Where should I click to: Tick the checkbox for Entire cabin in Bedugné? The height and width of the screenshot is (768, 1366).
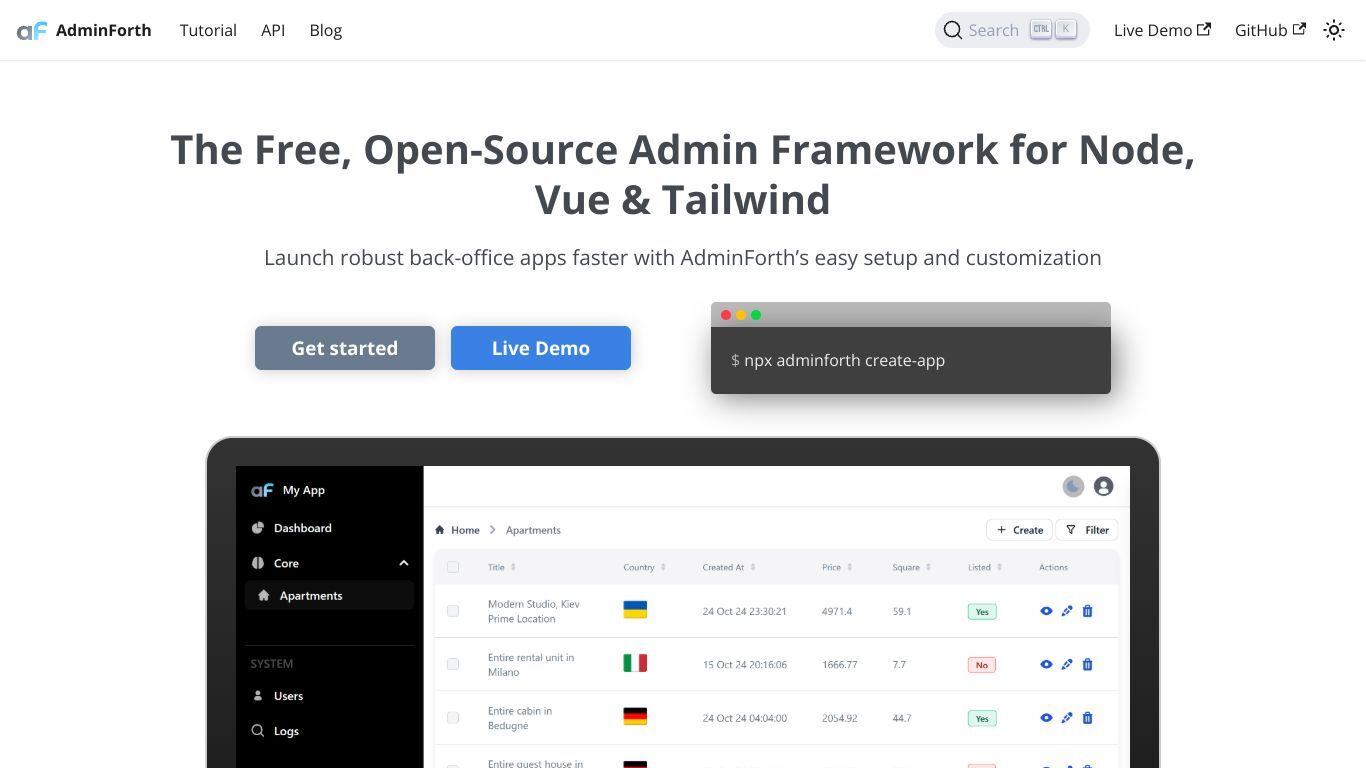[x=453, y=718]
